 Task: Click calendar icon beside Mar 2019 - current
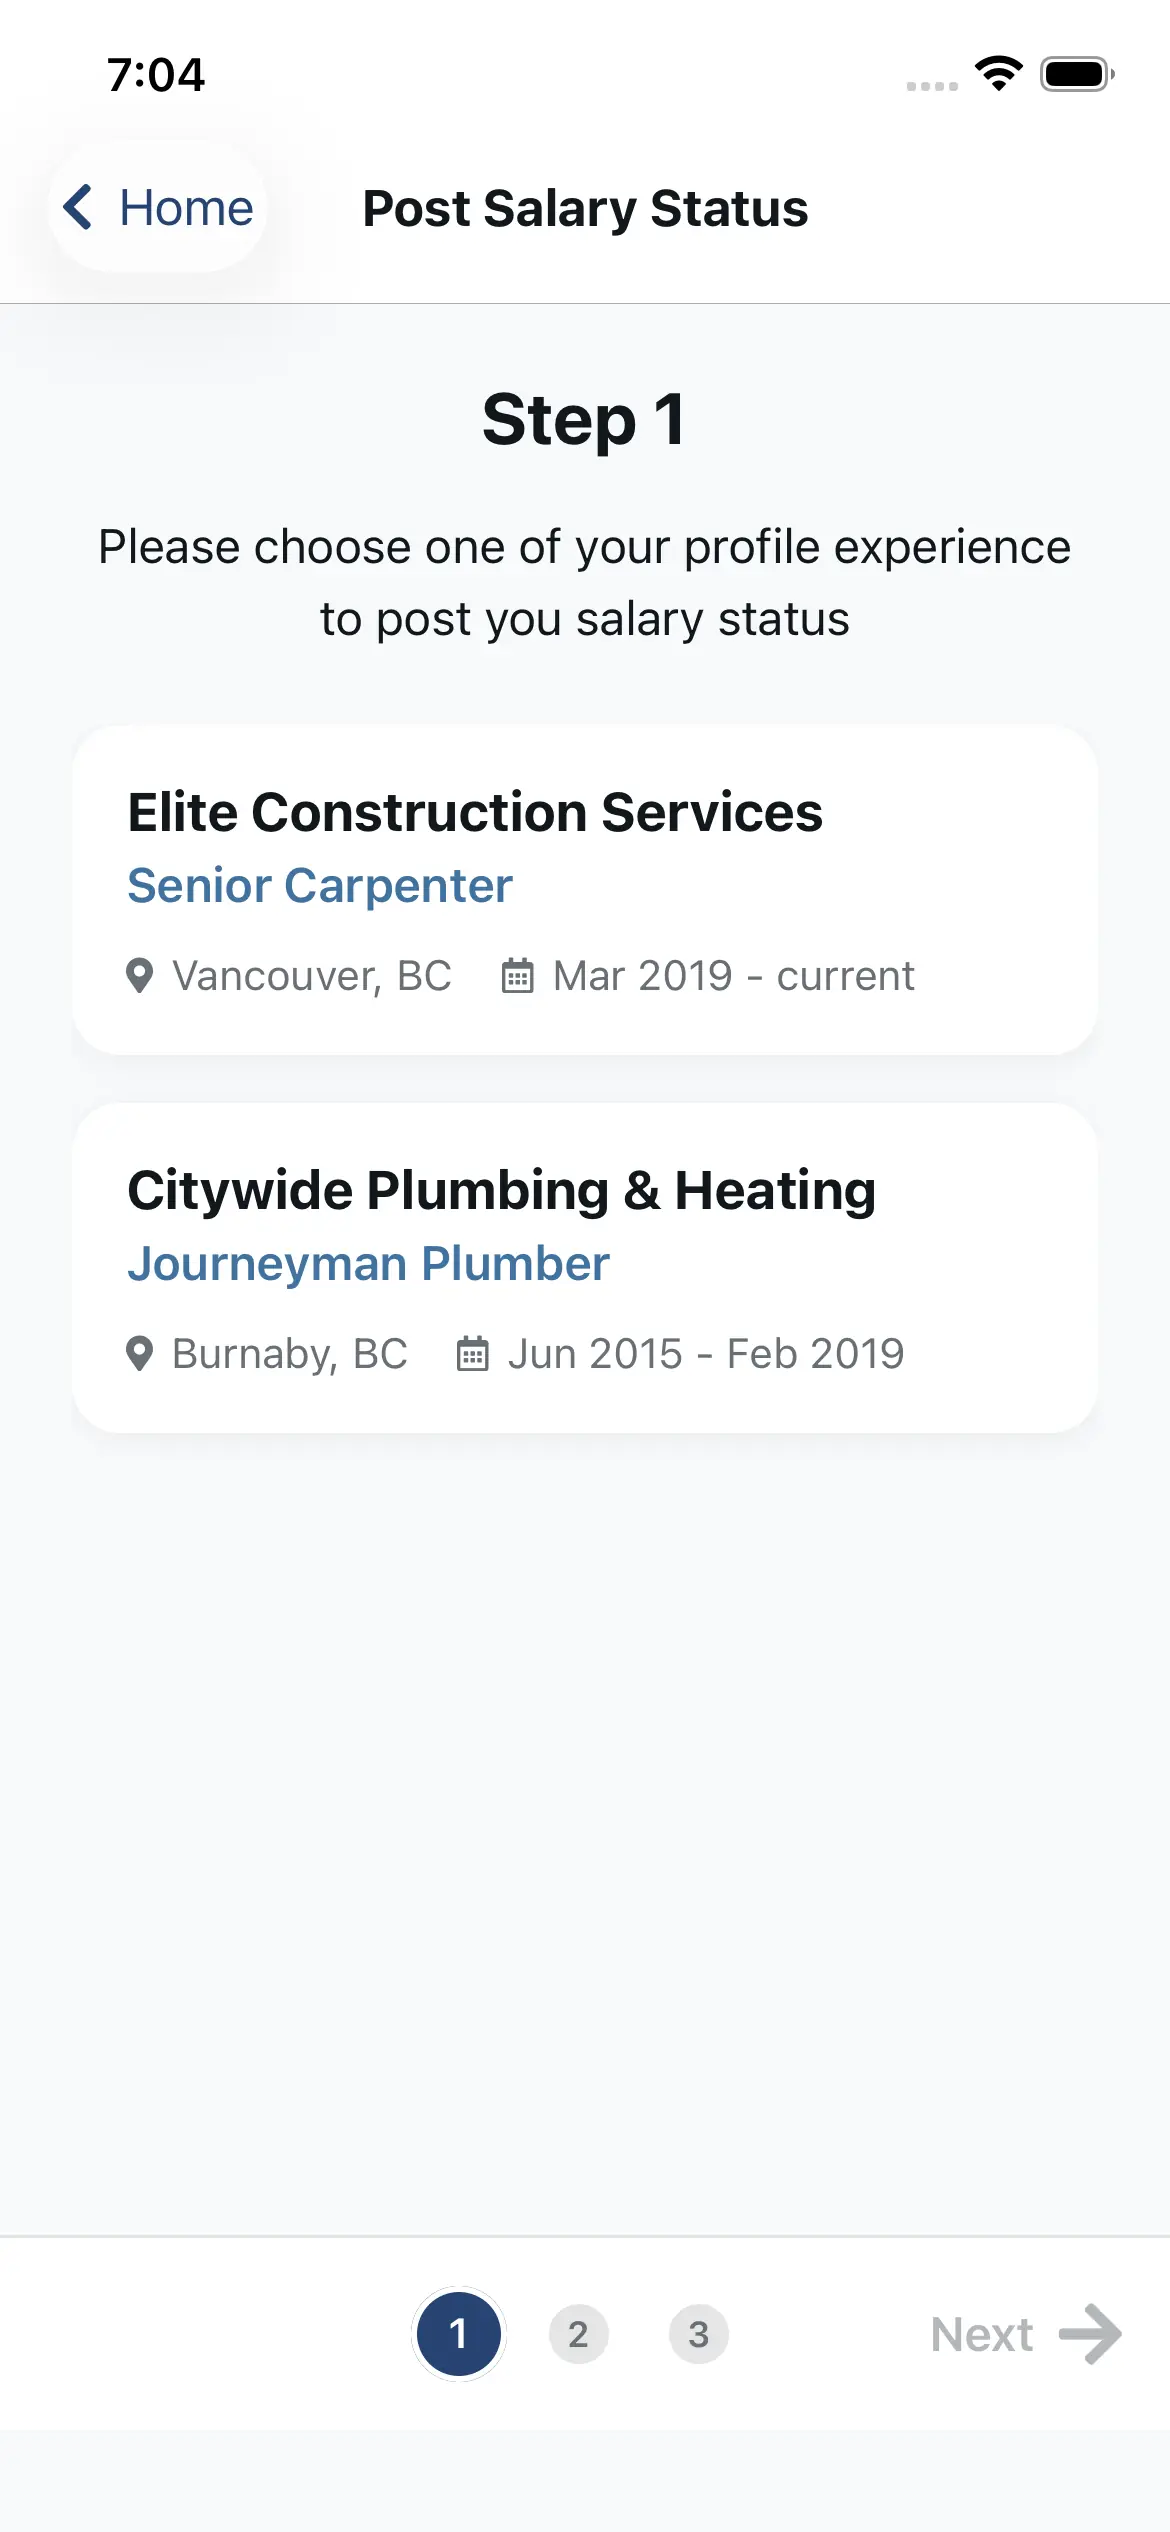517,976
